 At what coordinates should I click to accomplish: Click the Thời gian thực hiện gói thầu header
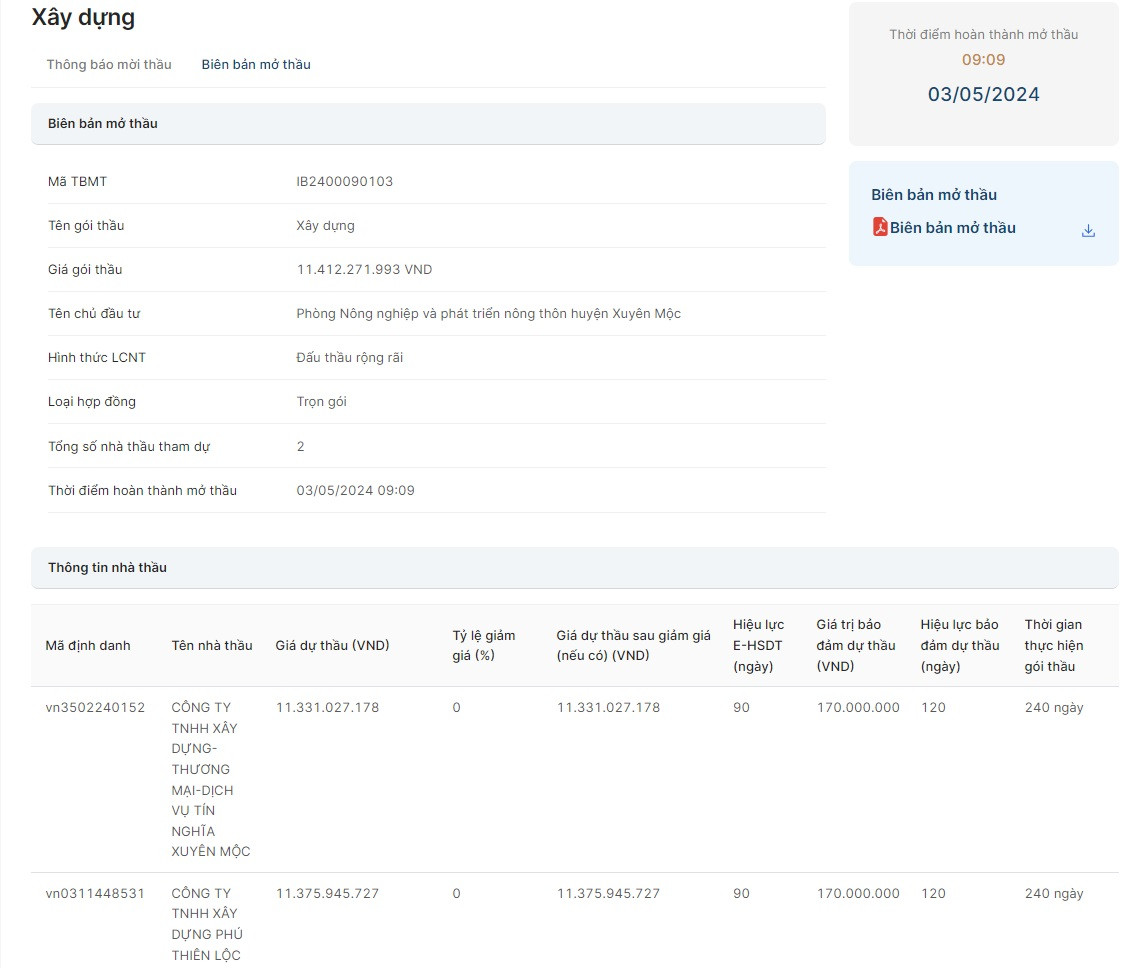pos(1053,645)
